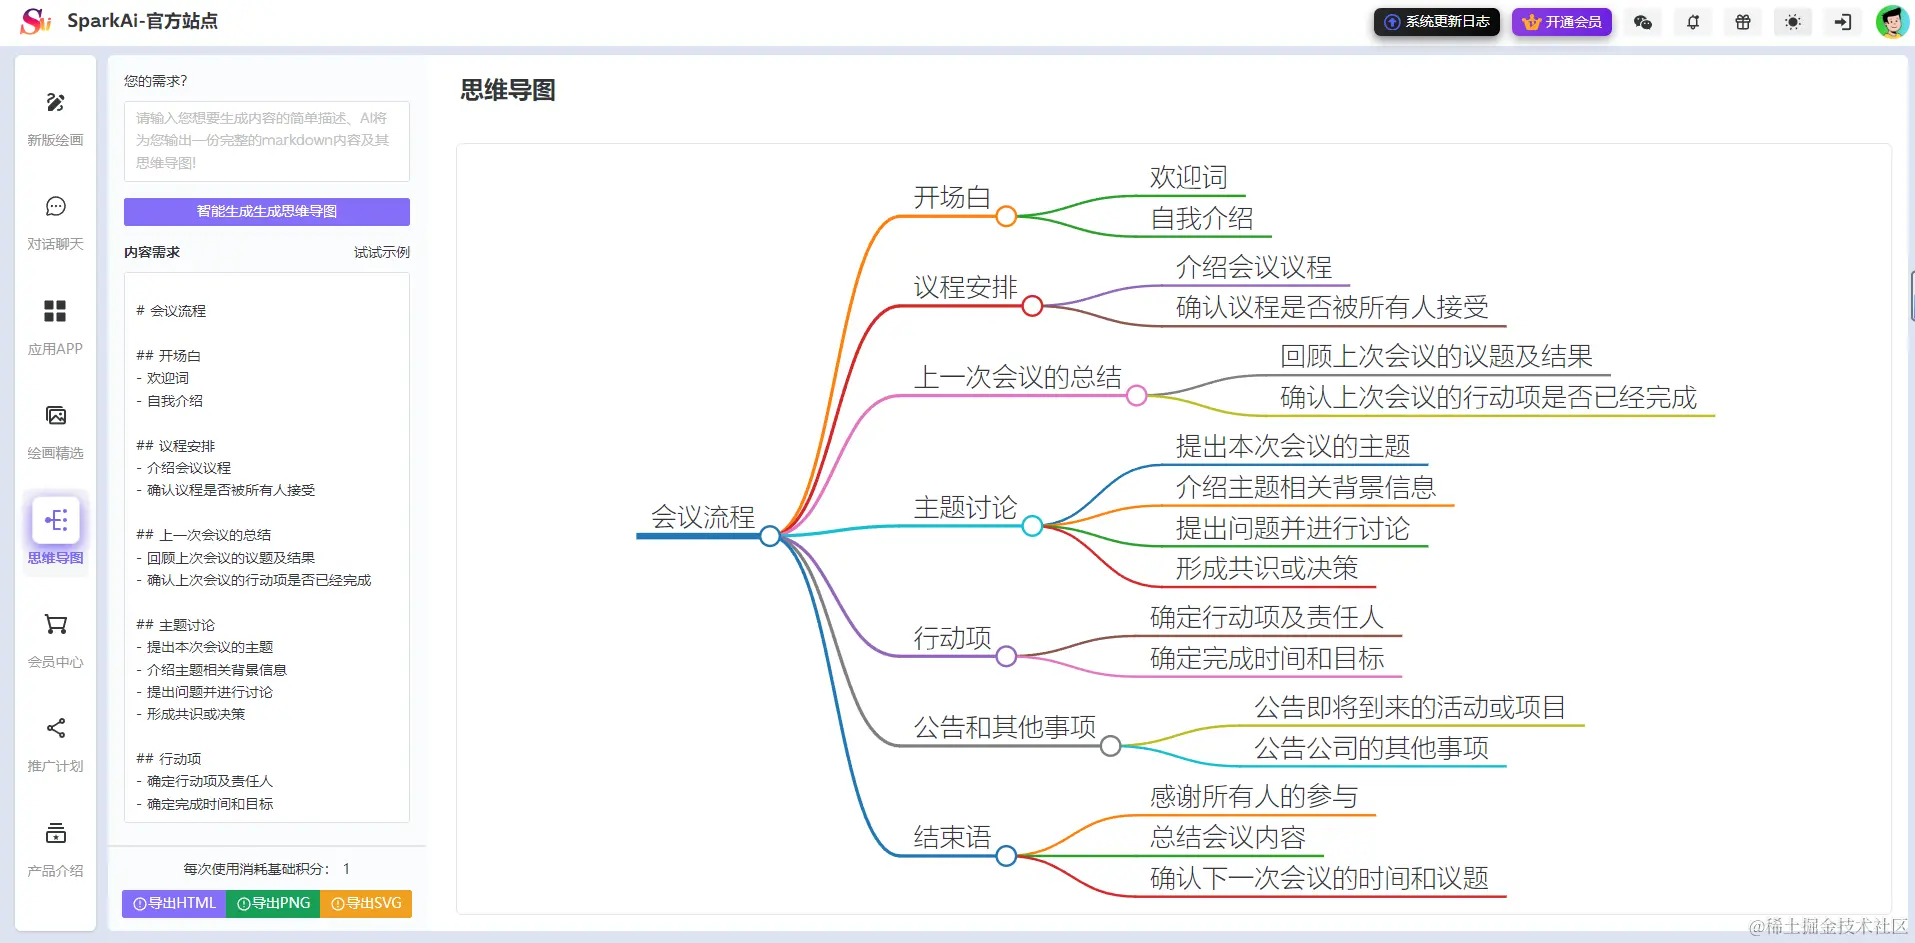The width and height of the screenshot is (1915, 943).
Task: Toggle light/dark theme with the sun icon
Action: 1792,22
